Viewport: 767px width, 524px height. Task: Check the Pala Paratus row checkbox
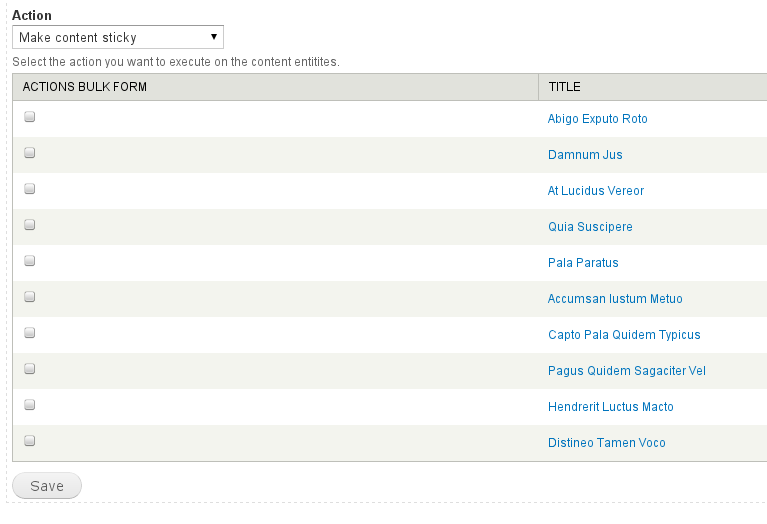pyautogui.click(x=30, y=261)
